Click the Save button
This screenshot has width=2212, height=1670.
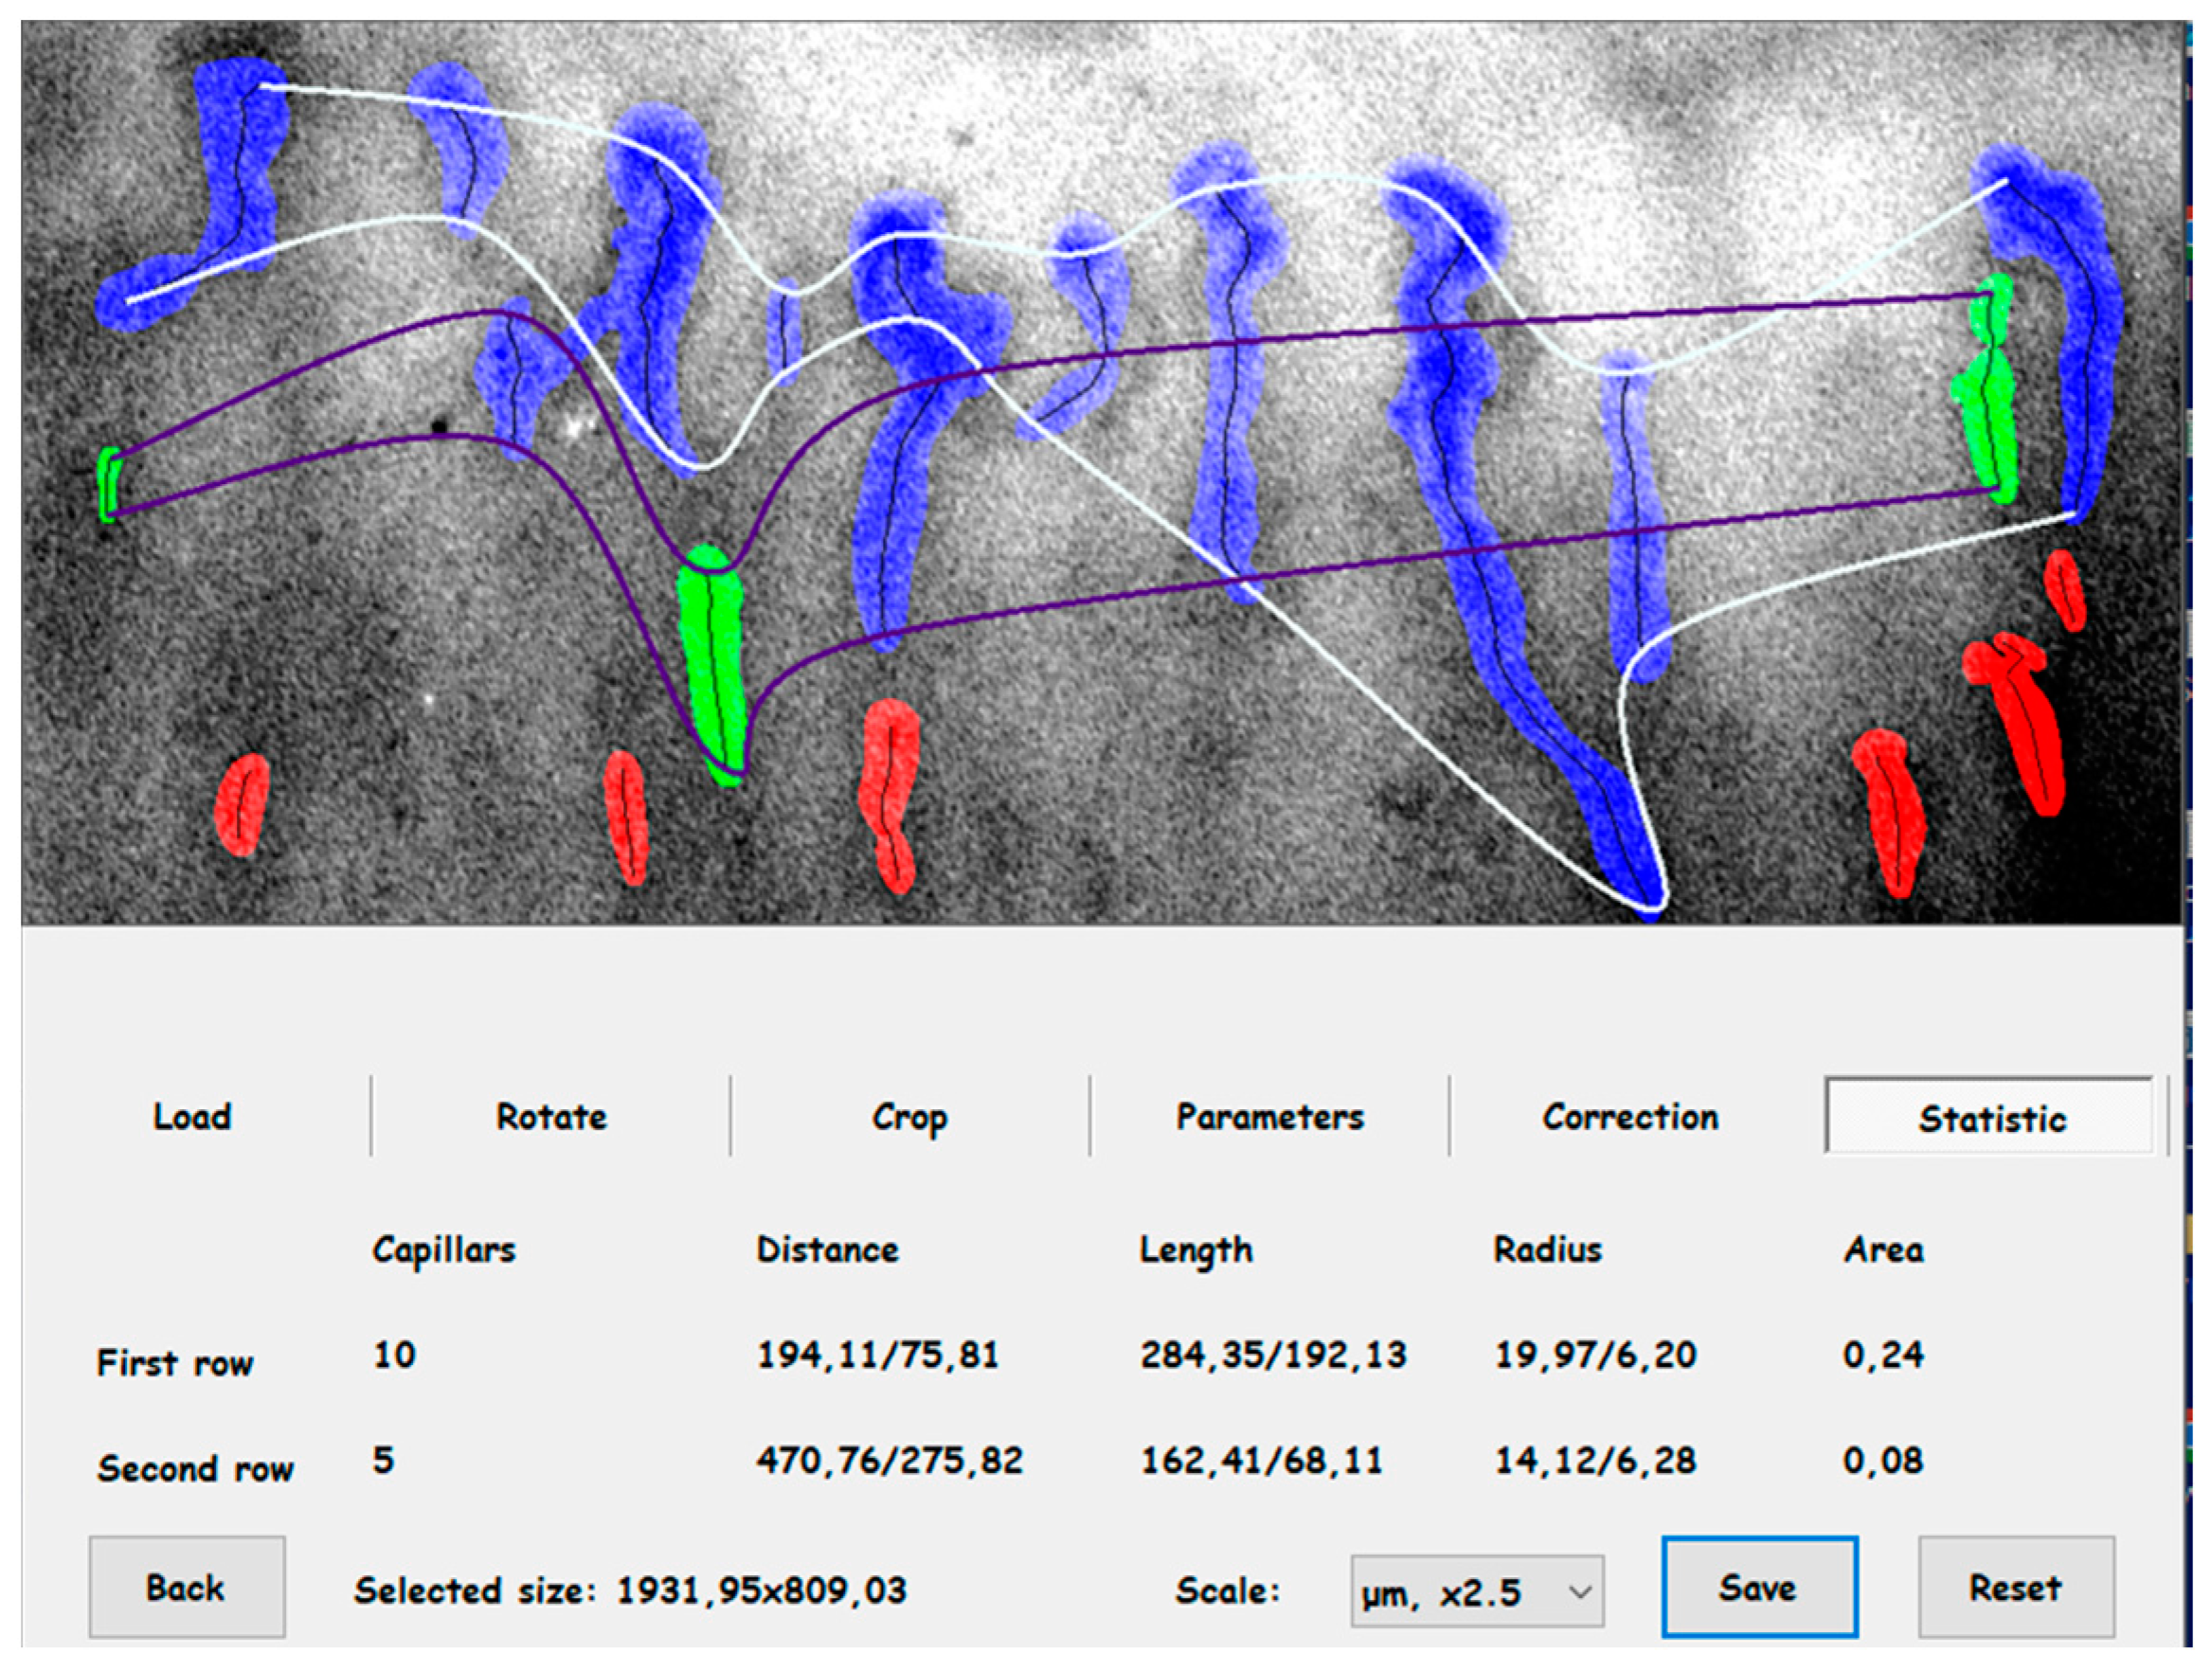point(1758,1587)
